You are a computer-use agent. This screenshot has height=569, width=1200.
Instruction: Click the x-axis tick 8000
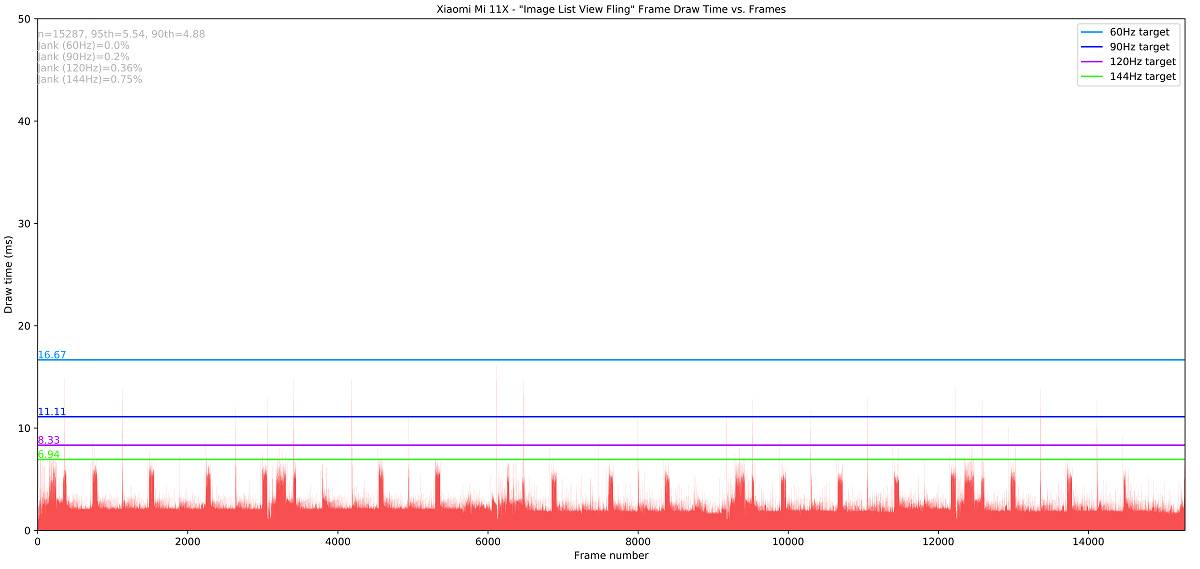pos(637,541)
